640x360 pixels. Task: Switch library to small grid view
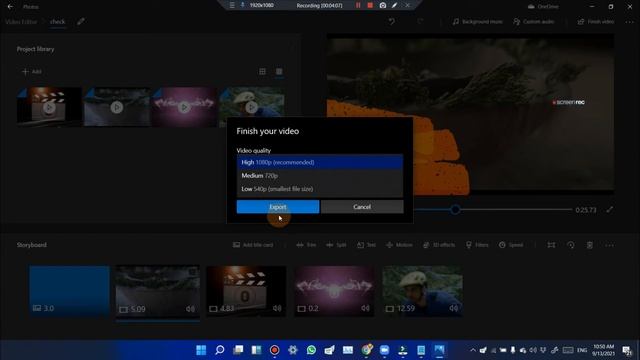[279, 71]
